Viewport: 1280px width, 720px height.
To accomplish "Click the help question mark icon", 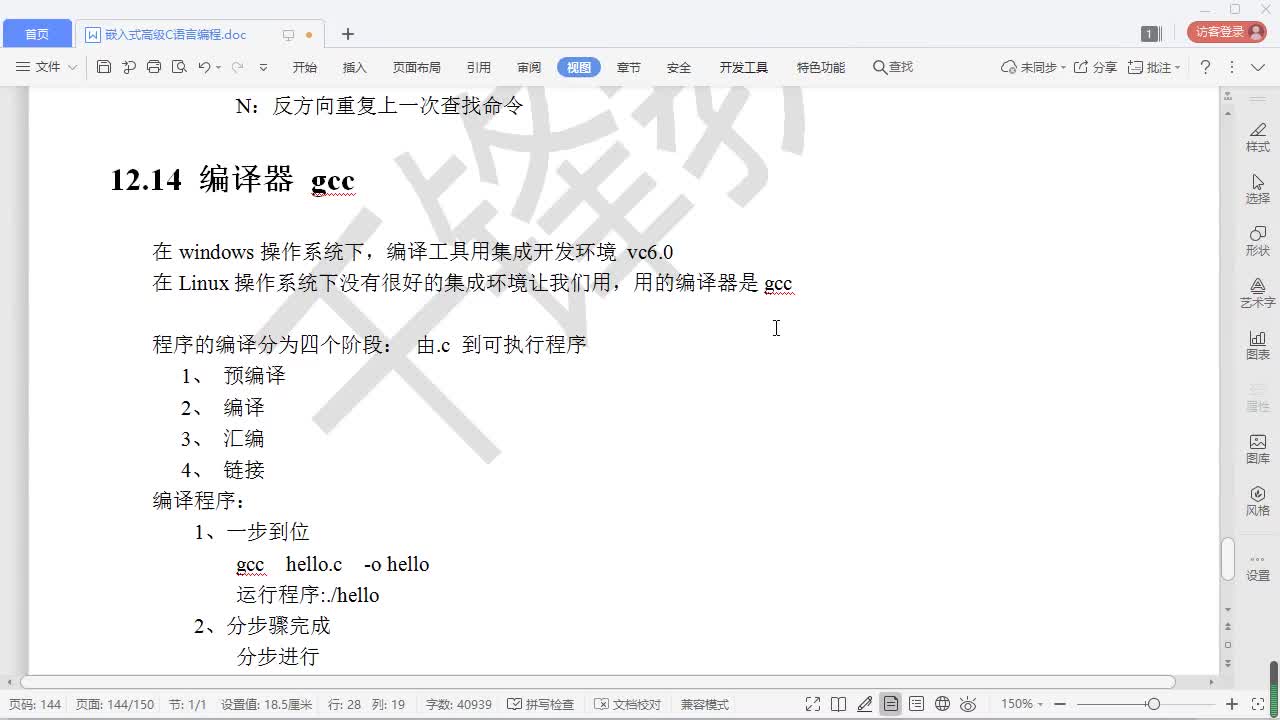I will coord(1205,67).
